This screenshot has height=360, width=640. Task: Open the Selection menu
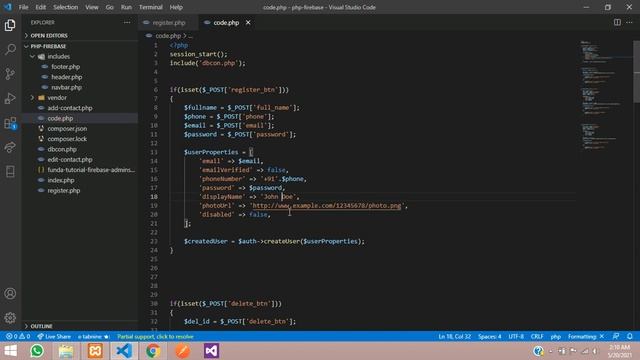[x=65, y=7]
